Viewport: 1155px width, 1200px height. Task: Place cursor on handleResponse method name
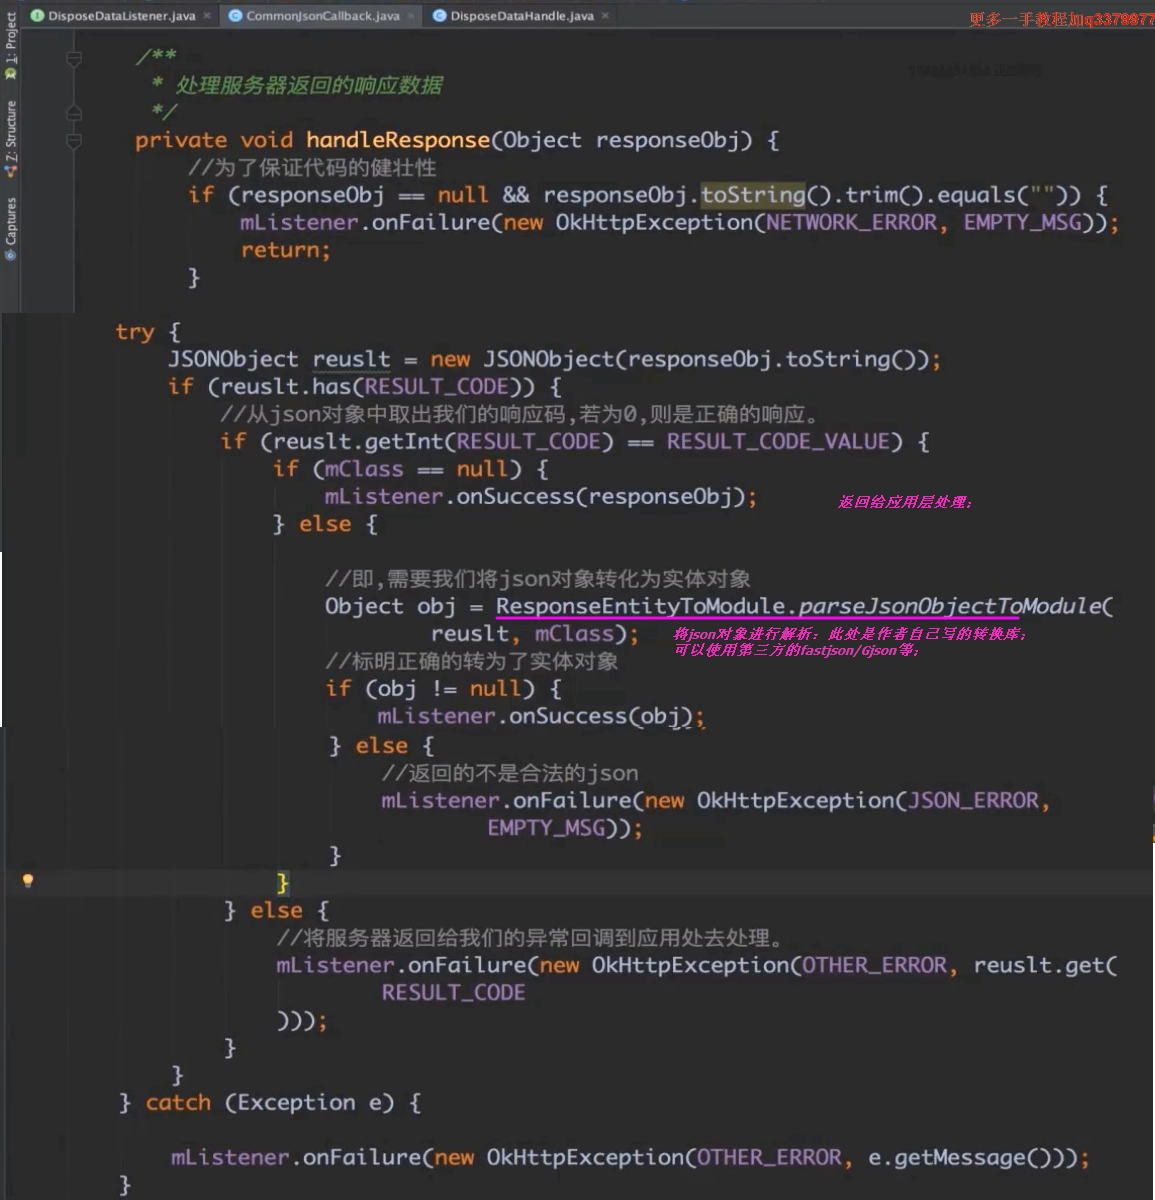pos(397,140)
